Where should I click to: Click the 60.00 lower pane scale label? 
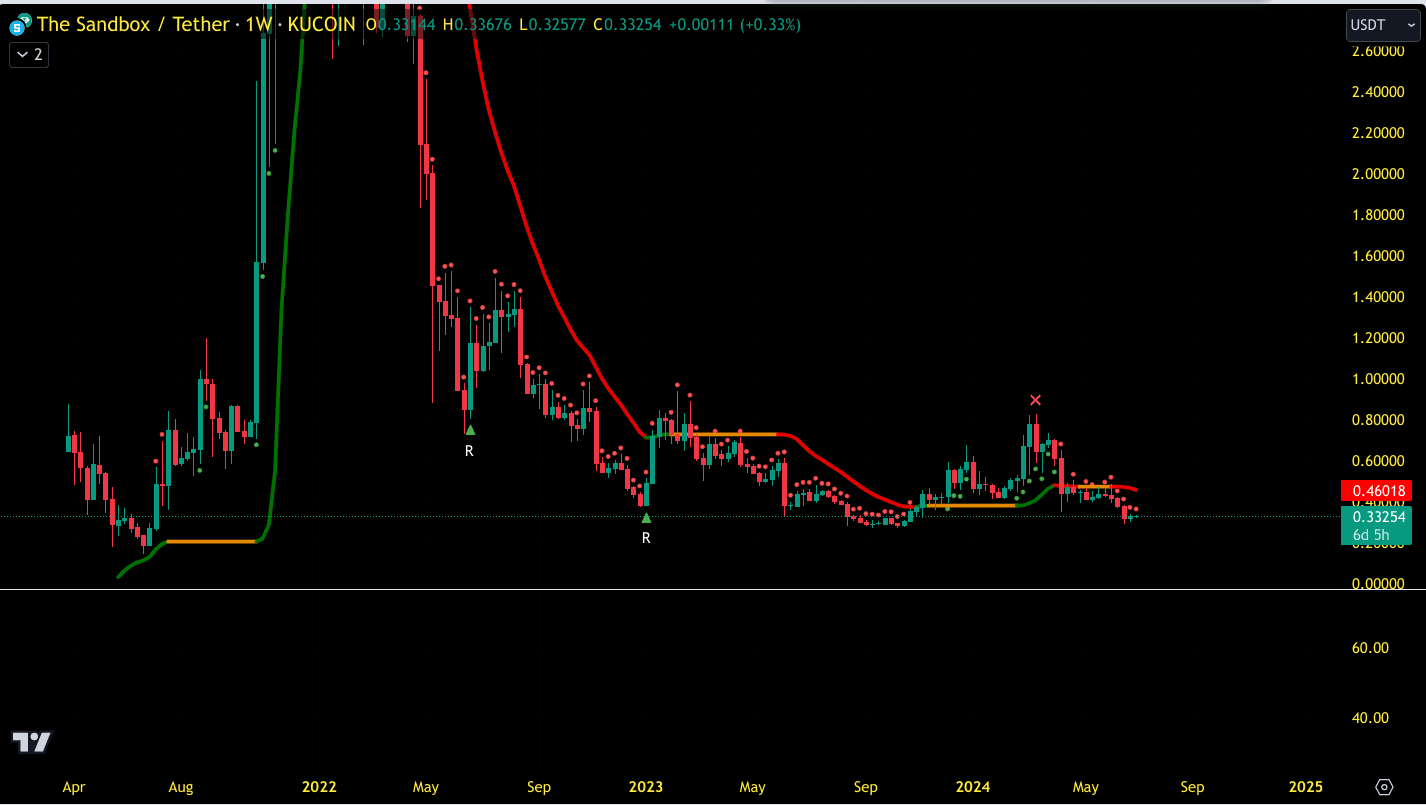(x=1370, y=648)
